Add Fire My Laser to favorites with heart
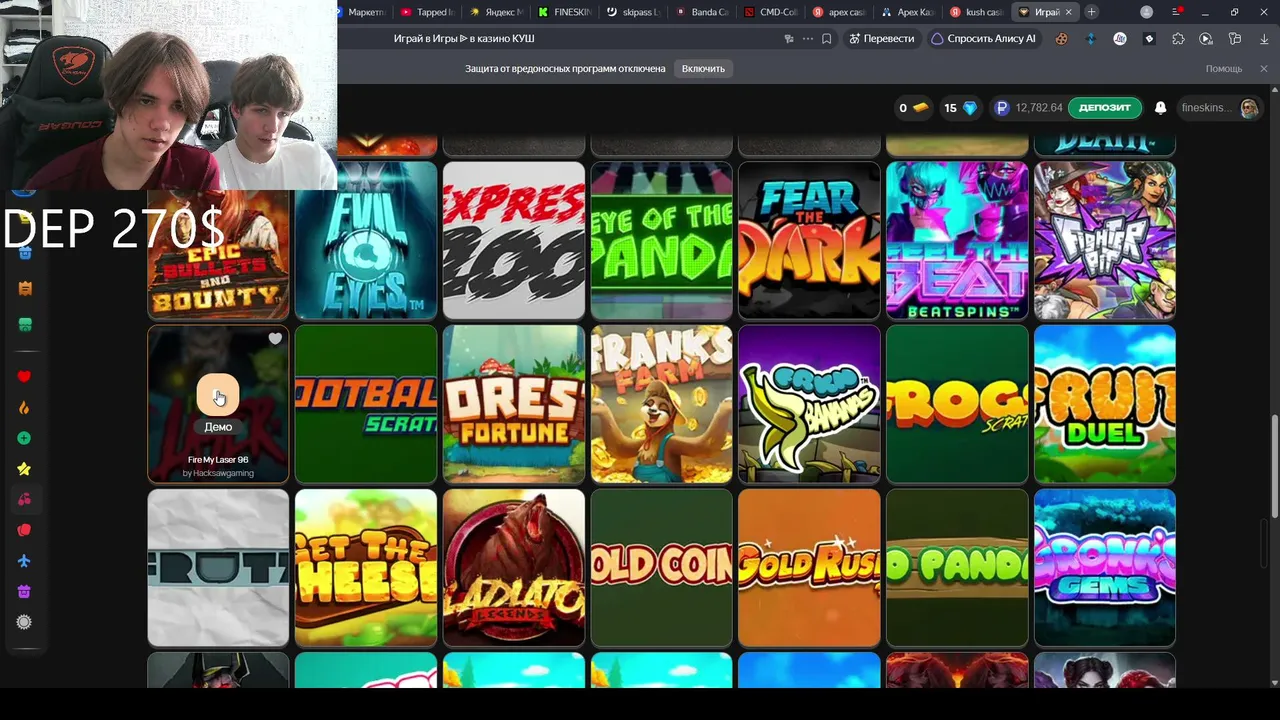Screen dimensions: 1280x720 [275, 339]
